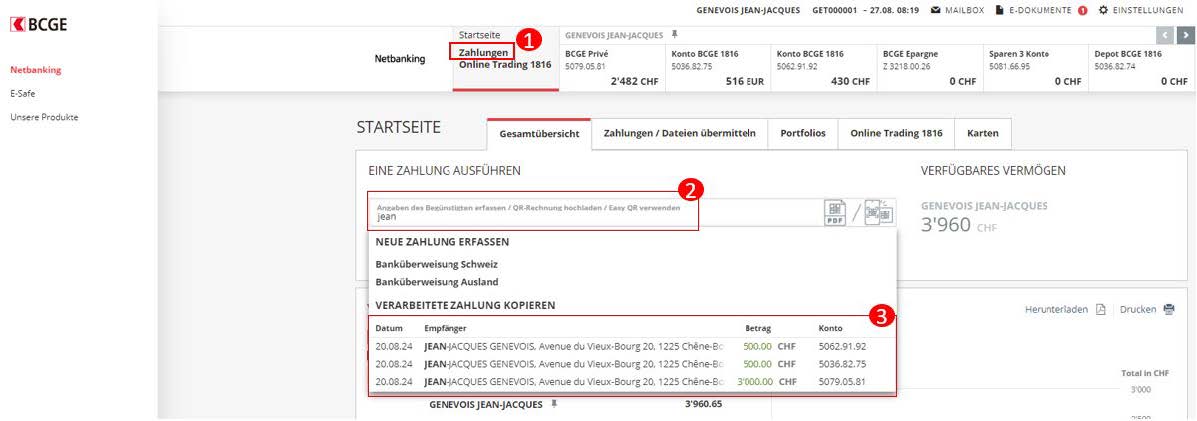The width and height of the screenshot is (1197, 421).
Task: Copy payment from account 5036.82.75
Action: click(632, 364)
